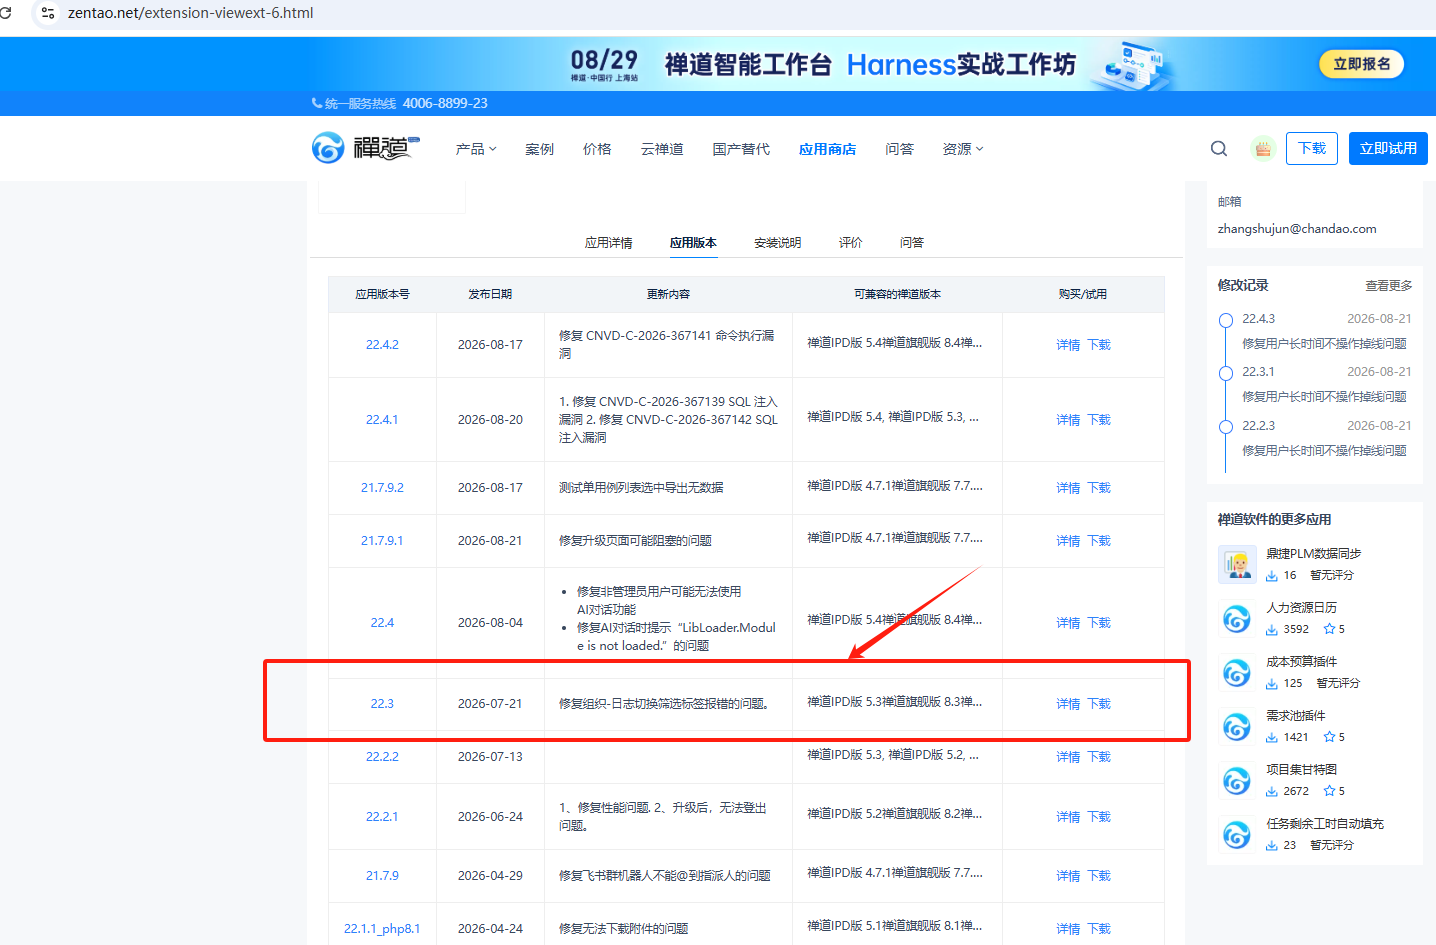The height and width of the screenshot is (945, 1436).
Task: Click the user avatar icon in the header
Action: tap(1263, 148)
